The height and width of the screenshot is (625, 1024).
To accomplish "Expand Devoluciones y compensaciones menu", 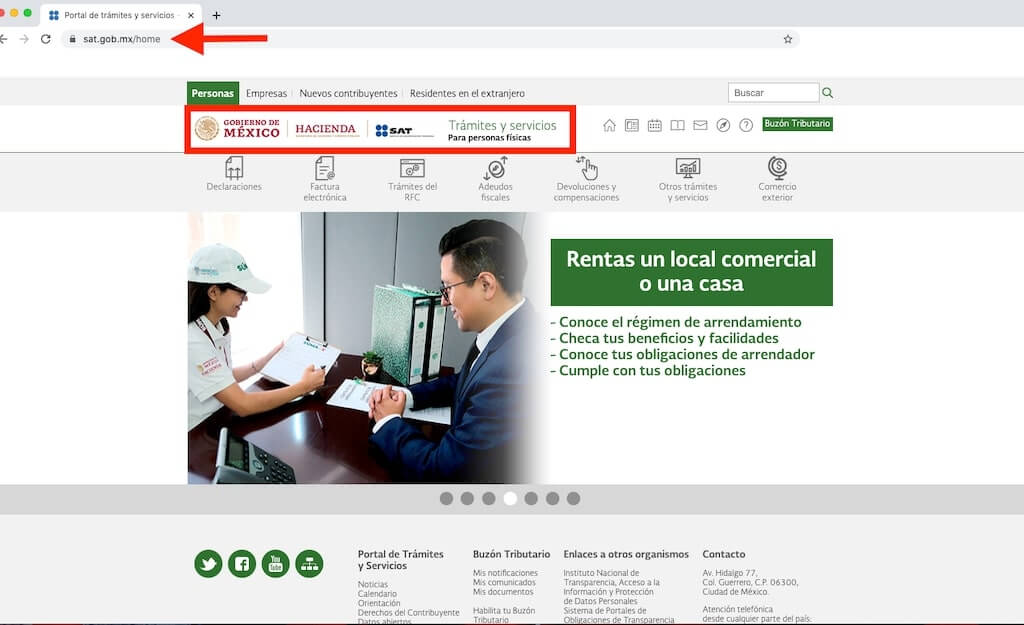I will 586,179.
